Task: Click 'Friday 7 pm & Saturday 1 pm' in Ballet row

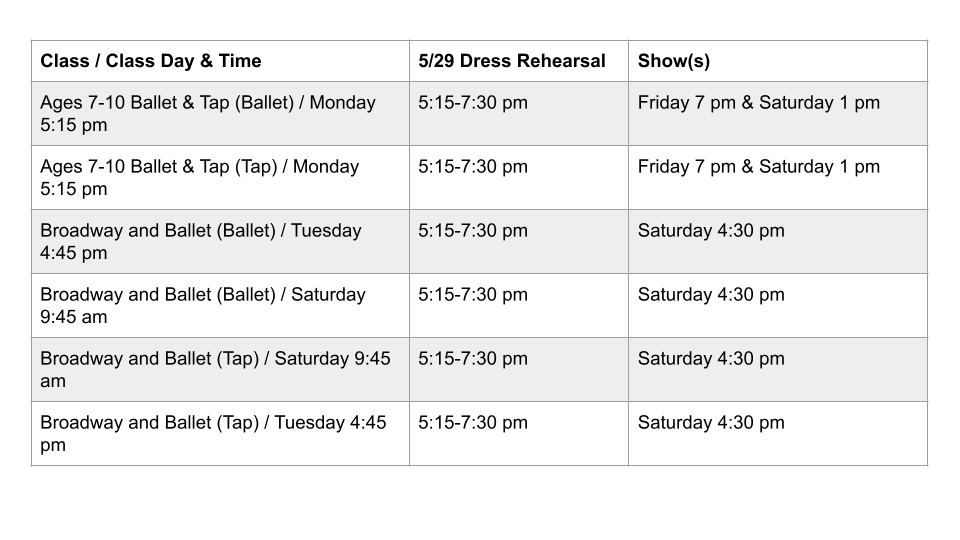Action: click(759, 102)
